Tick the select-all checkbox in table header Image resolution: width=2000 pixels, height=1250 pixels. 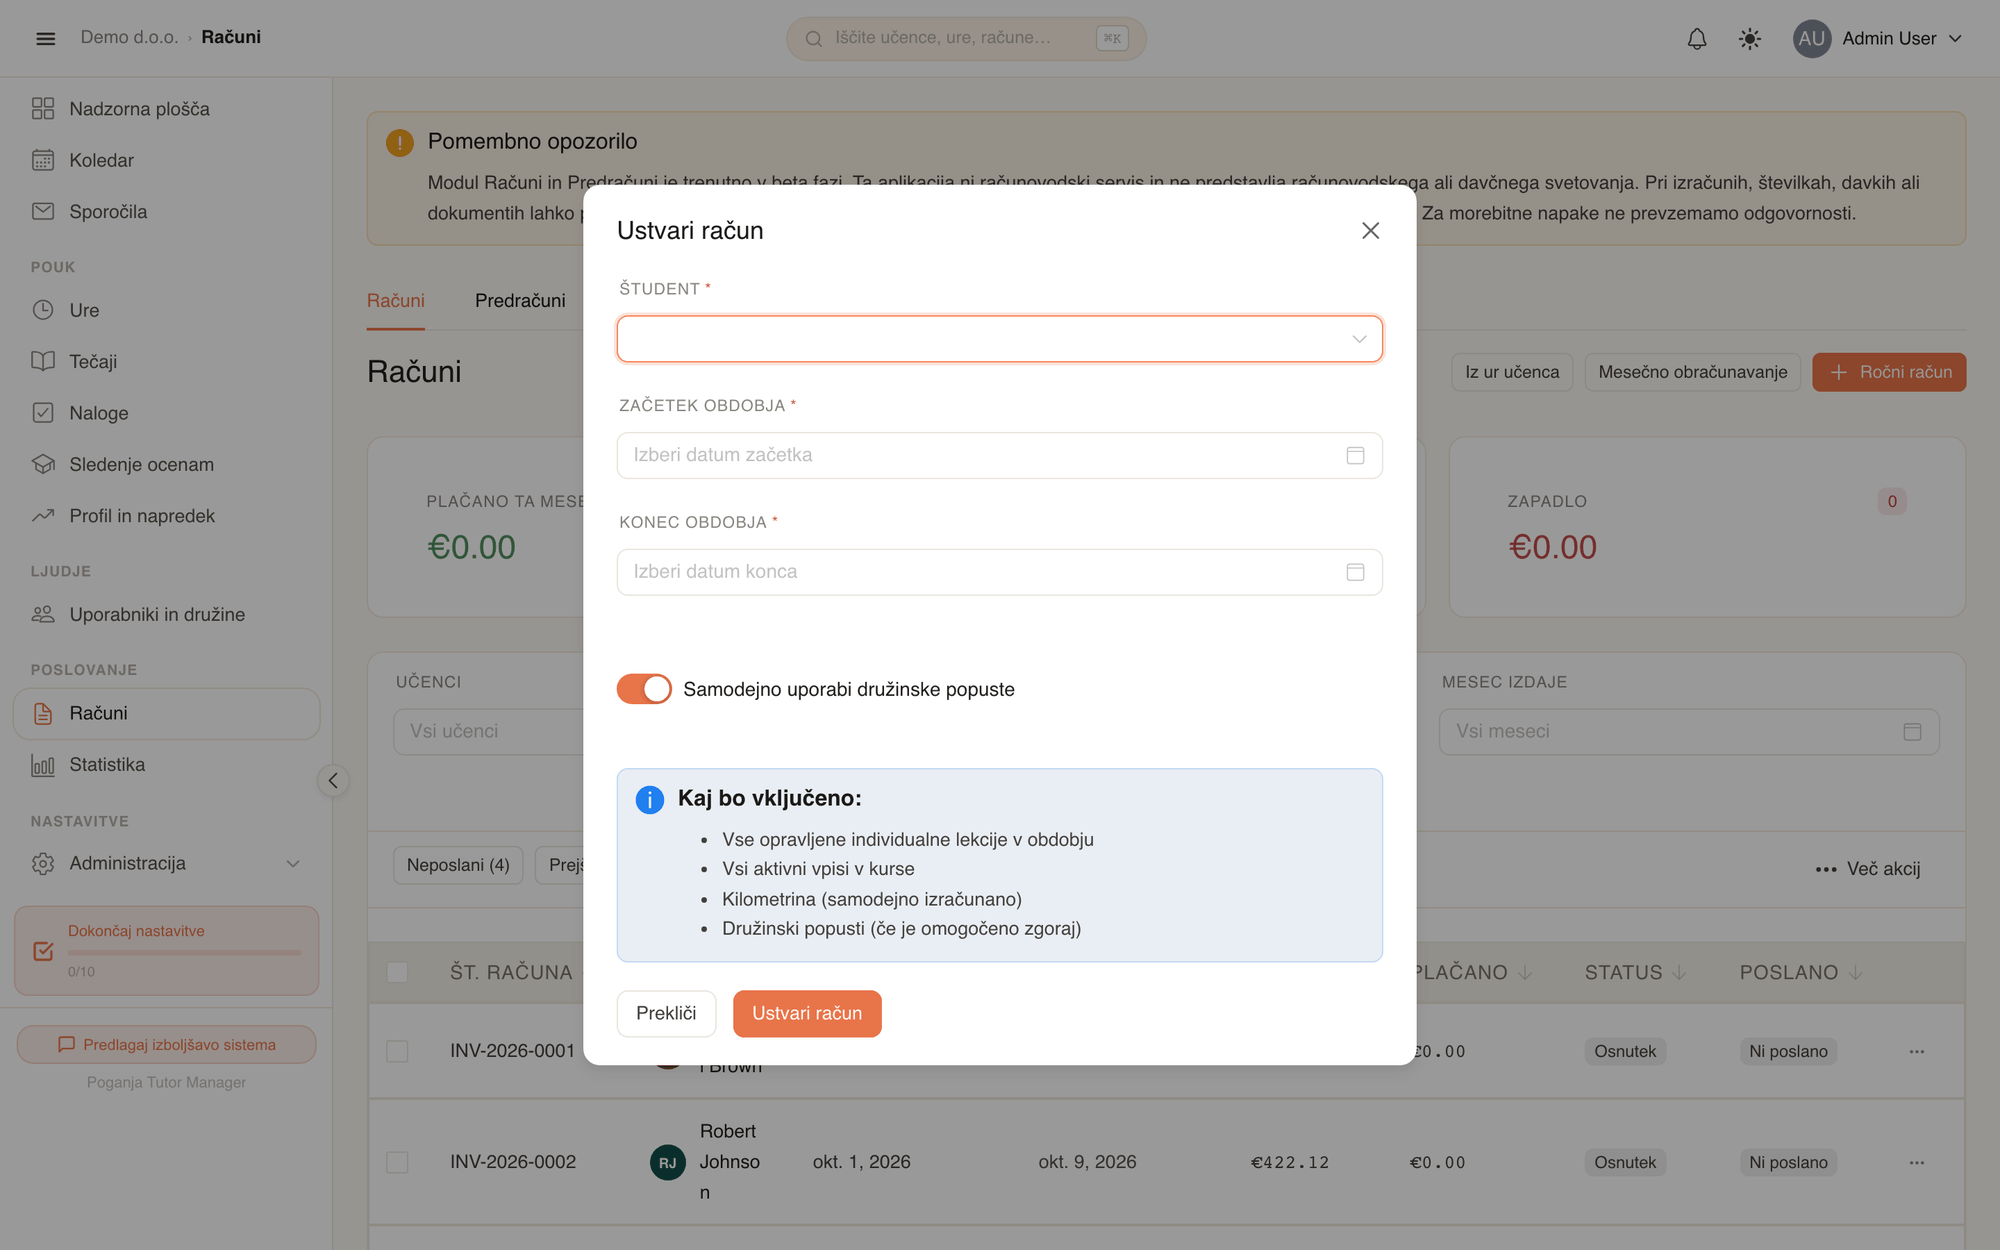click(397, 972)
